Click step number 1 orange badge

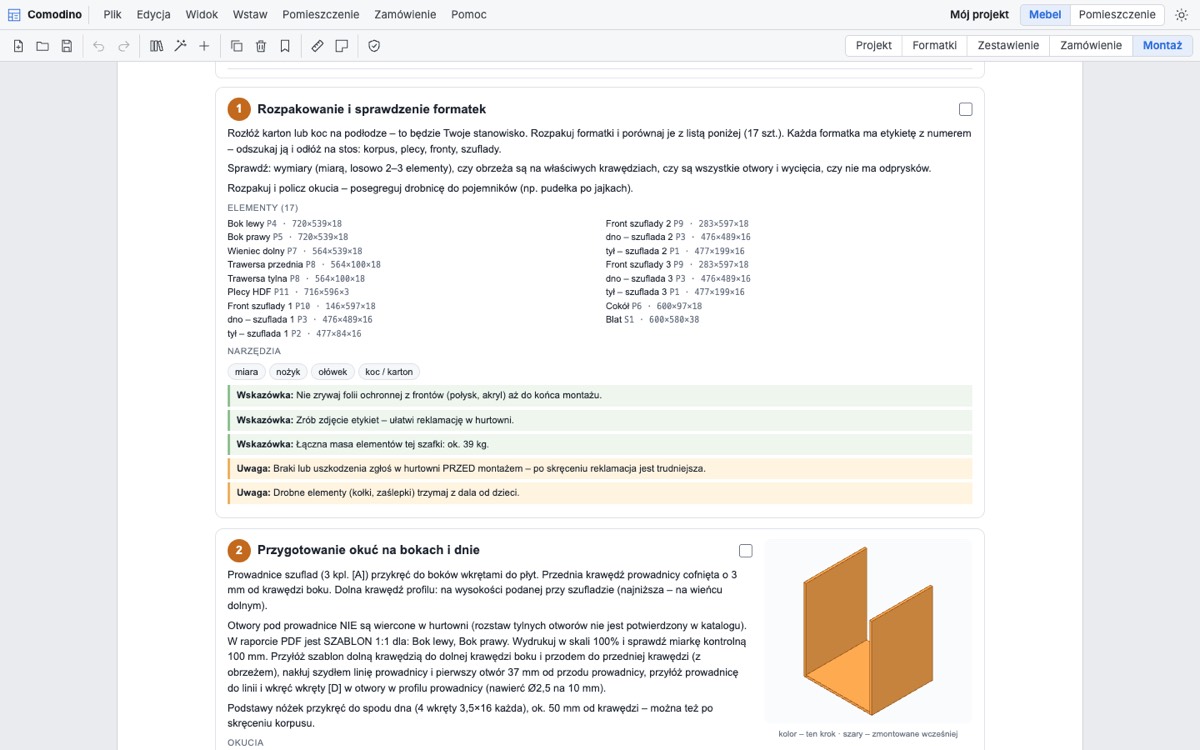point(239,109)
